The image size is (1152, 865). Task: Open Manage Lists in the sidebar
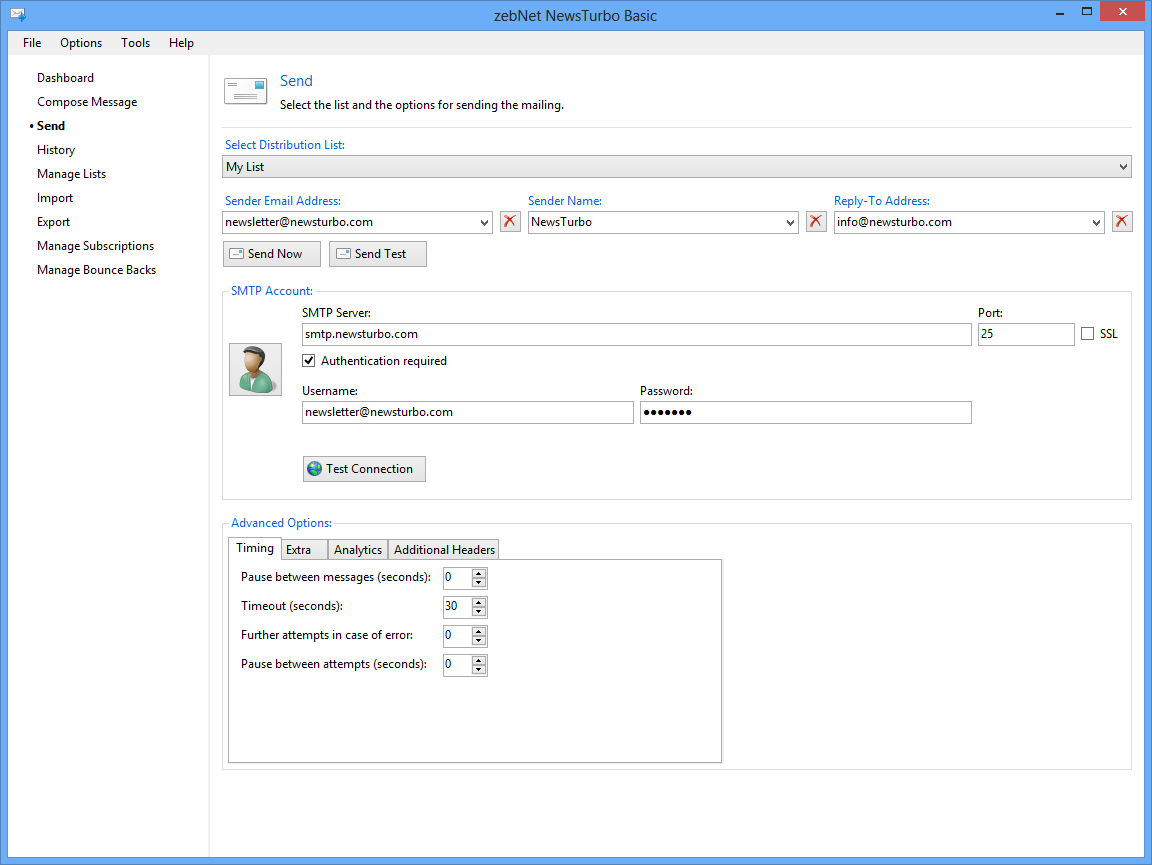(x=71, y=174)
